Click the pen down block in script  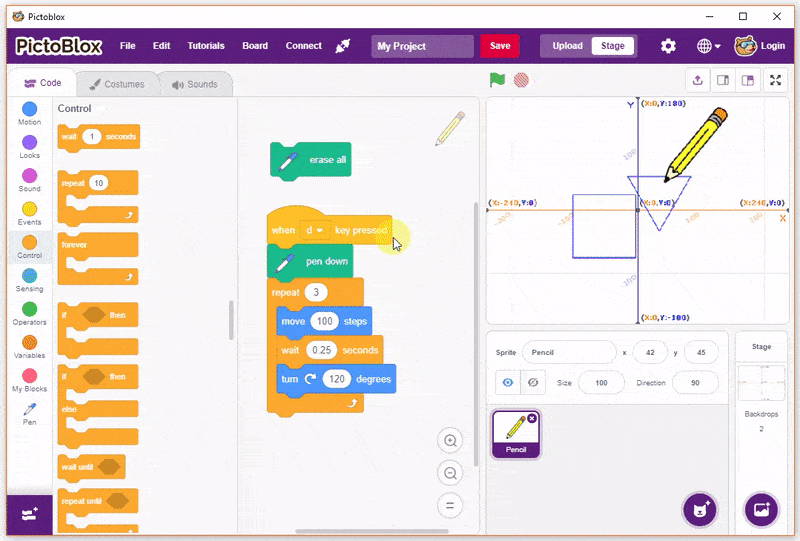coord(310,261)
